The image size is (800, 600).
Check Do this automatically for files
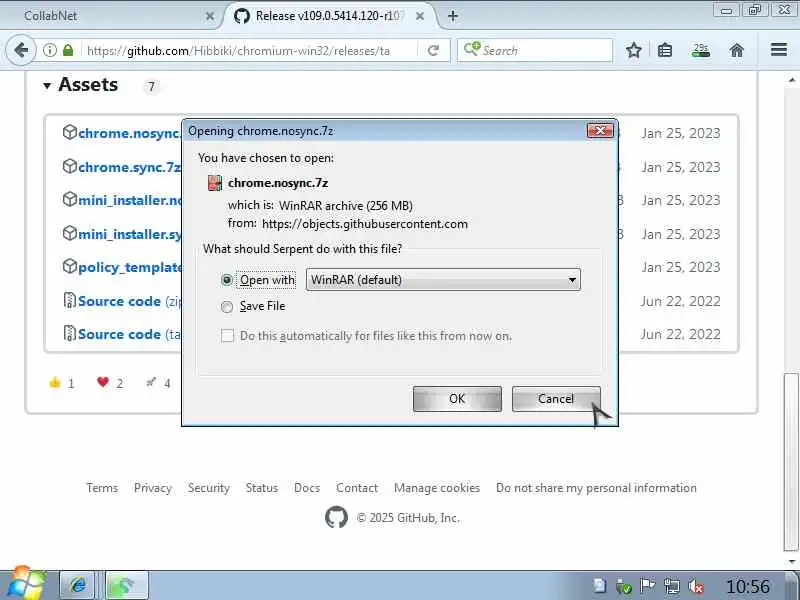[x=228, y=336]
